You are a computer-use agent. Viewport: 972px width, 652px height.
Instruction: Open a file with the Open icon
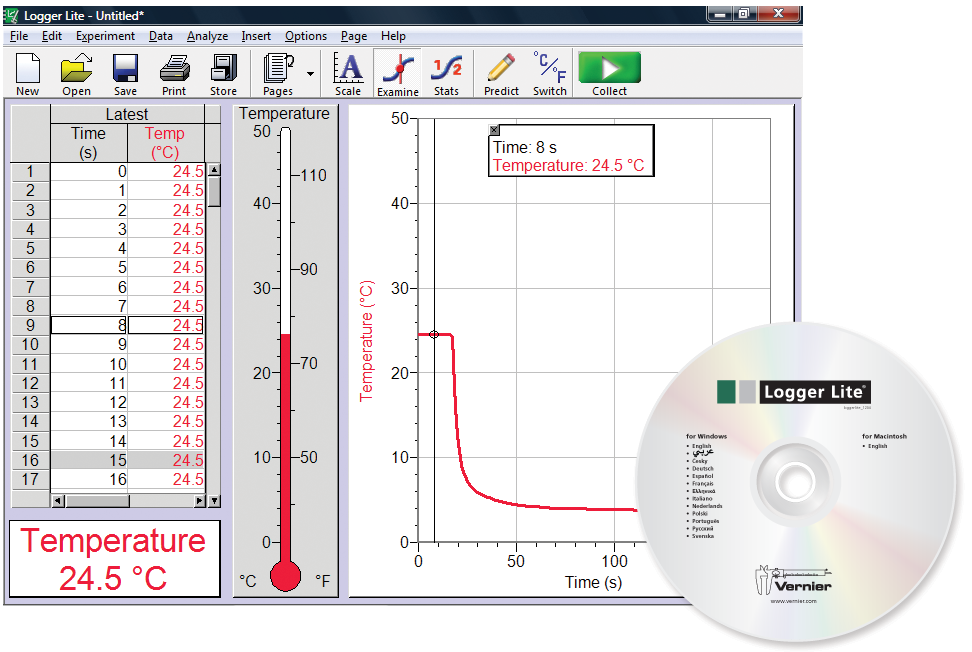(76, 72)
